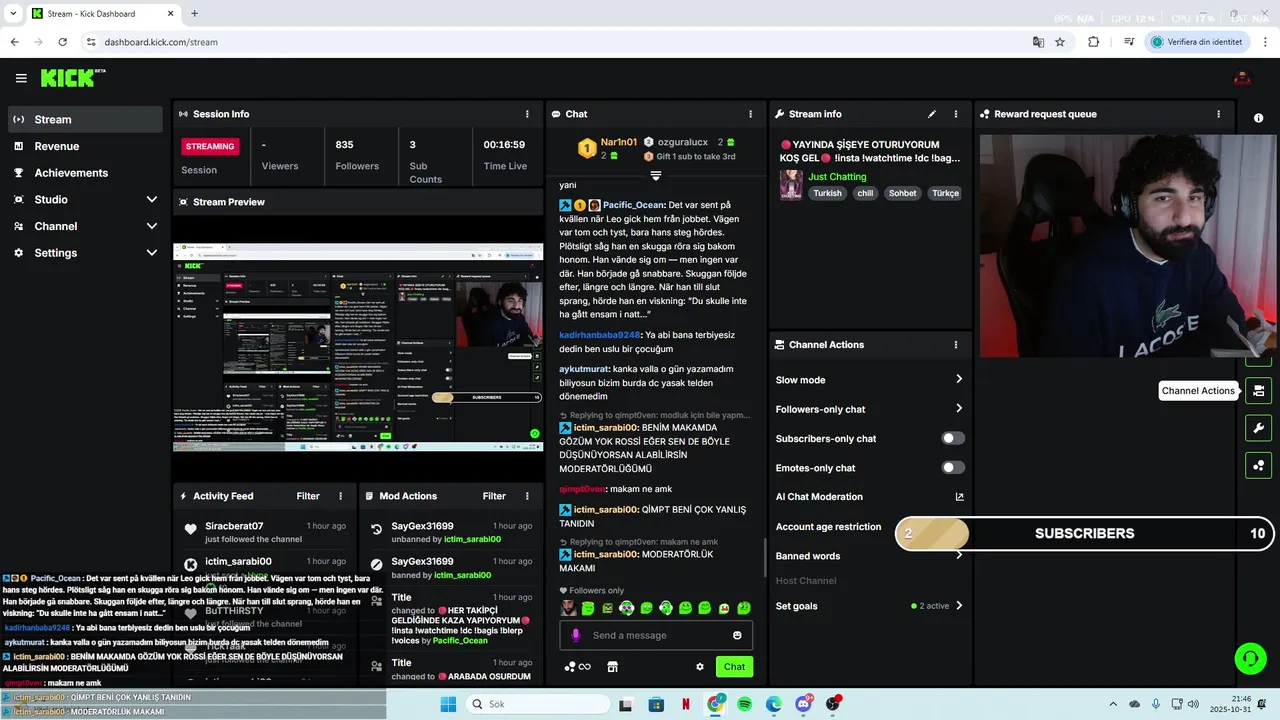Click Pacific_Ocean username in chat
1280x720 pixels.
tap(634, 204)
